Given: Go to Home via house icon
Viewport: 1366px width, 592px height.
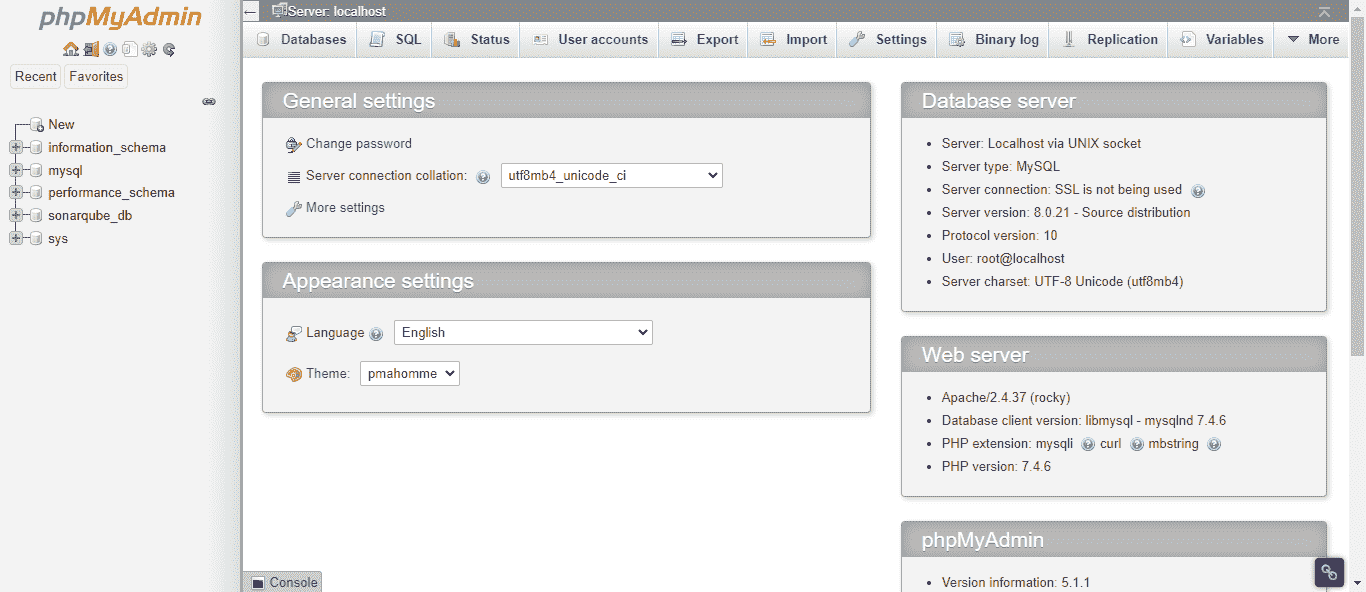Looking at the screenshot, I should [x=71, y=49].
